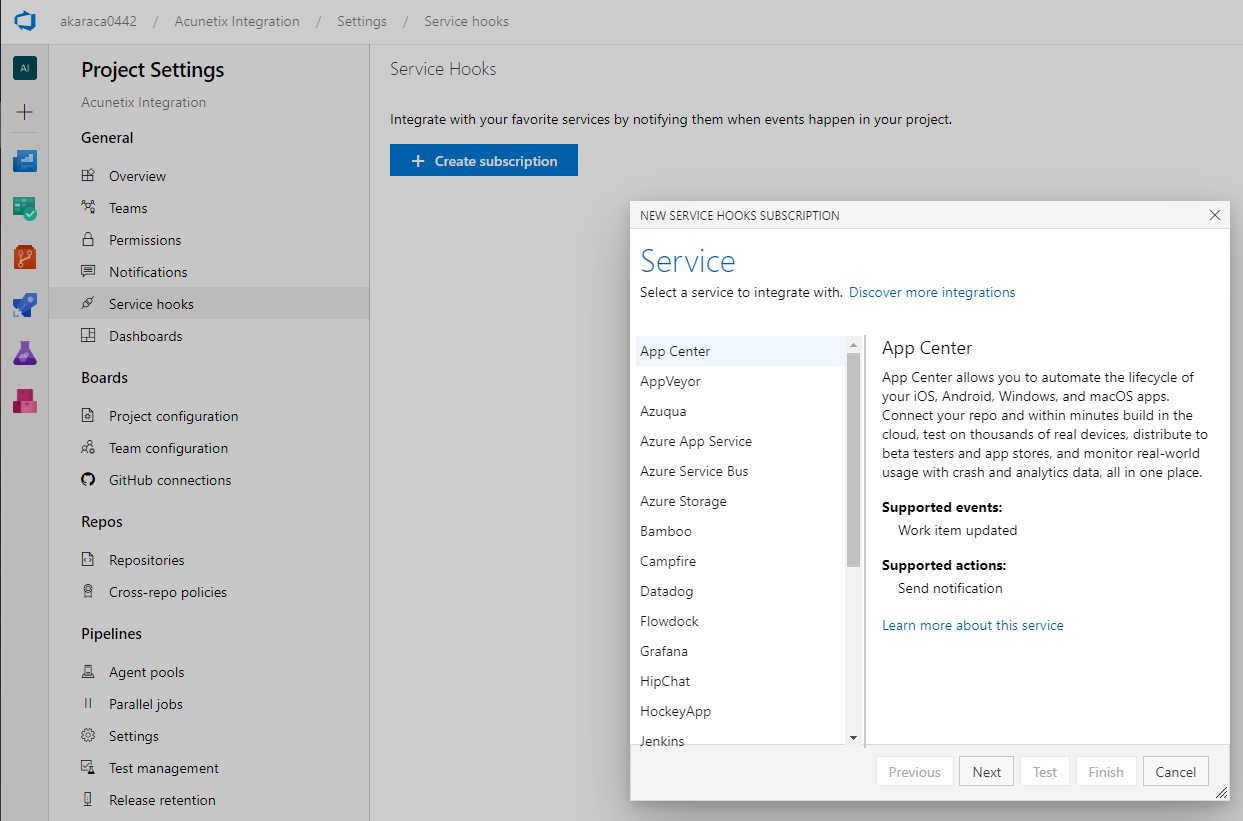This screenshot has height=821, width=1243.
Task: Click the Parallel jobs icon
Action: coord(89,704)
